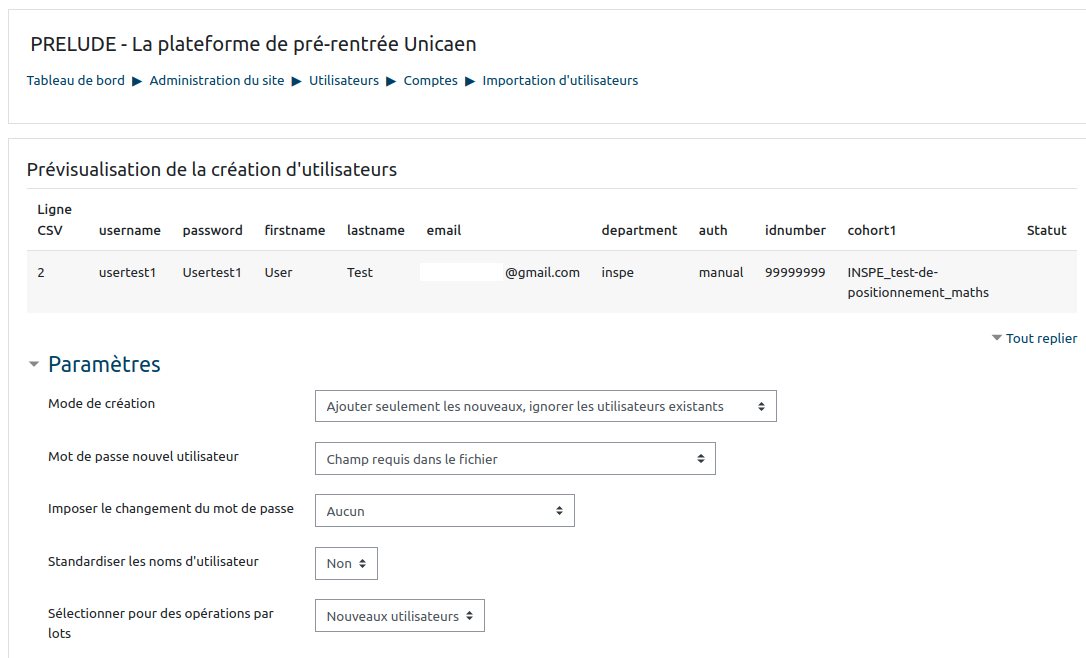Open Standardiser les noms d'utilisateur dropdown
Image resolution: width=1086 pixels, height=658 pixels.
click(x=346, y=563)
